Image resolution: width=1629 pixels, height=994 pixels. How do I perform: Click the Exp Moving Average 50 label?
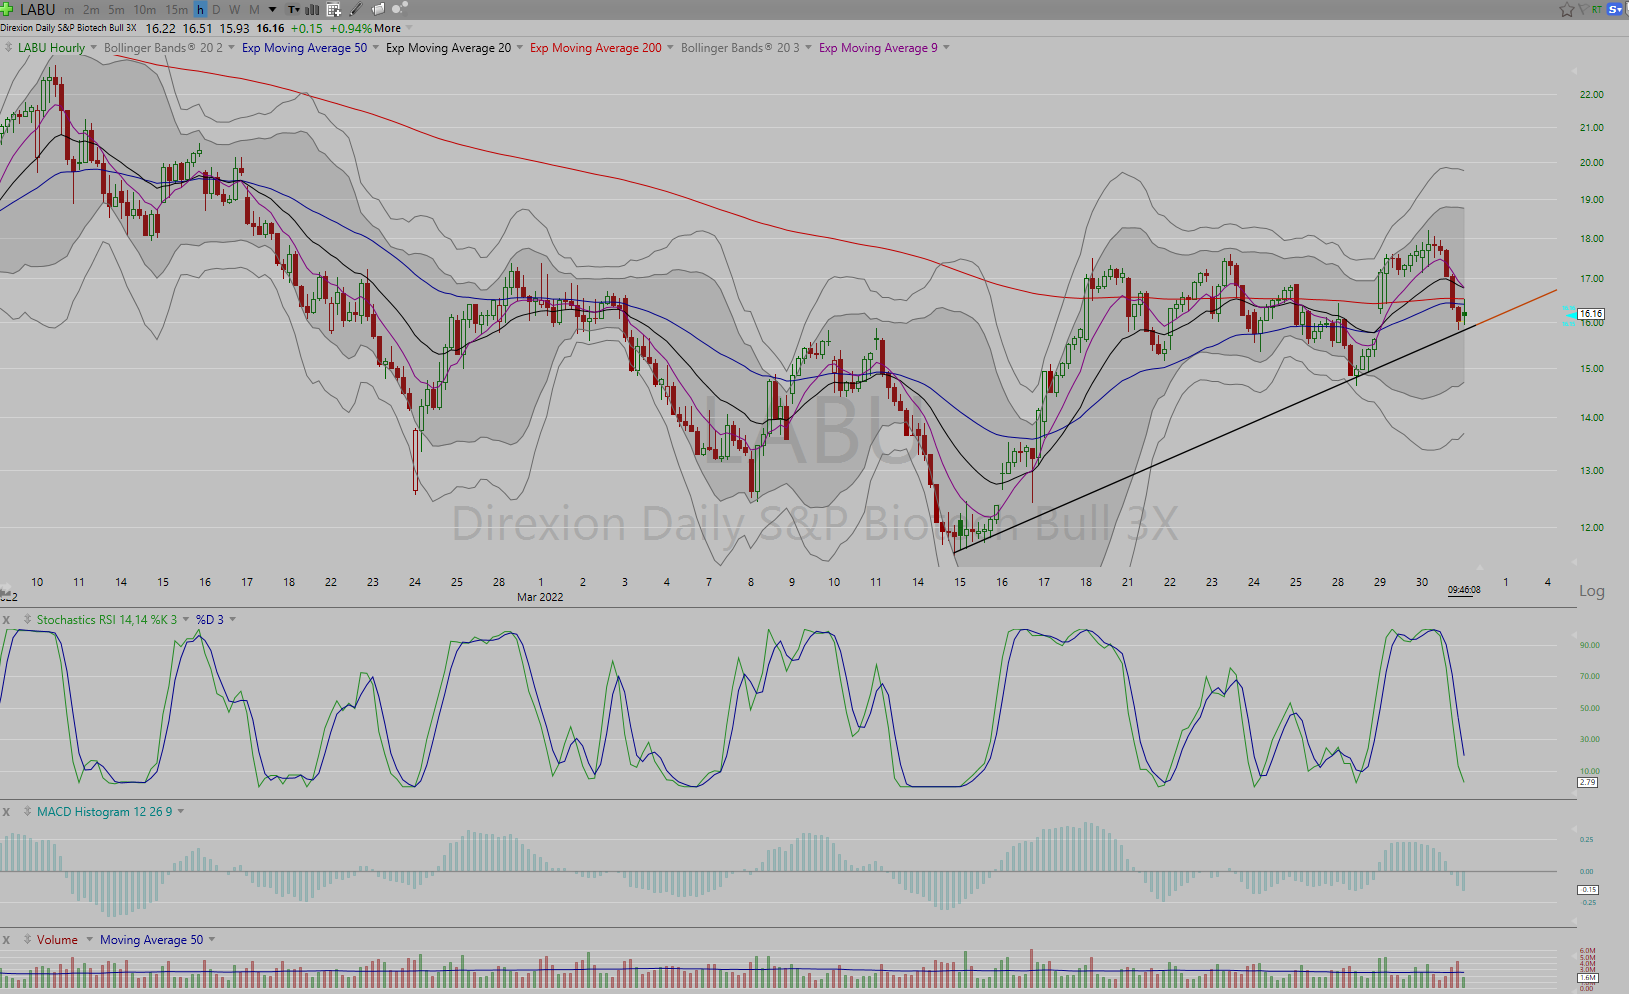[x=304, y=47]
